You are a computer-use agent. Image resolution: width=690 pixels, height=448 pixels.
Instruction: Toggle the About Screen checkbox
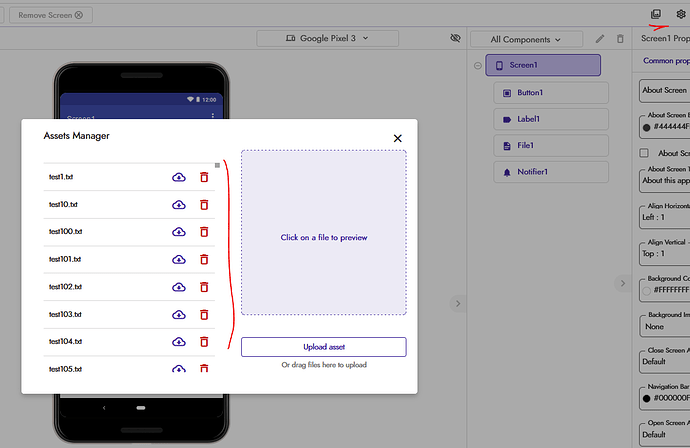[644, 153]
